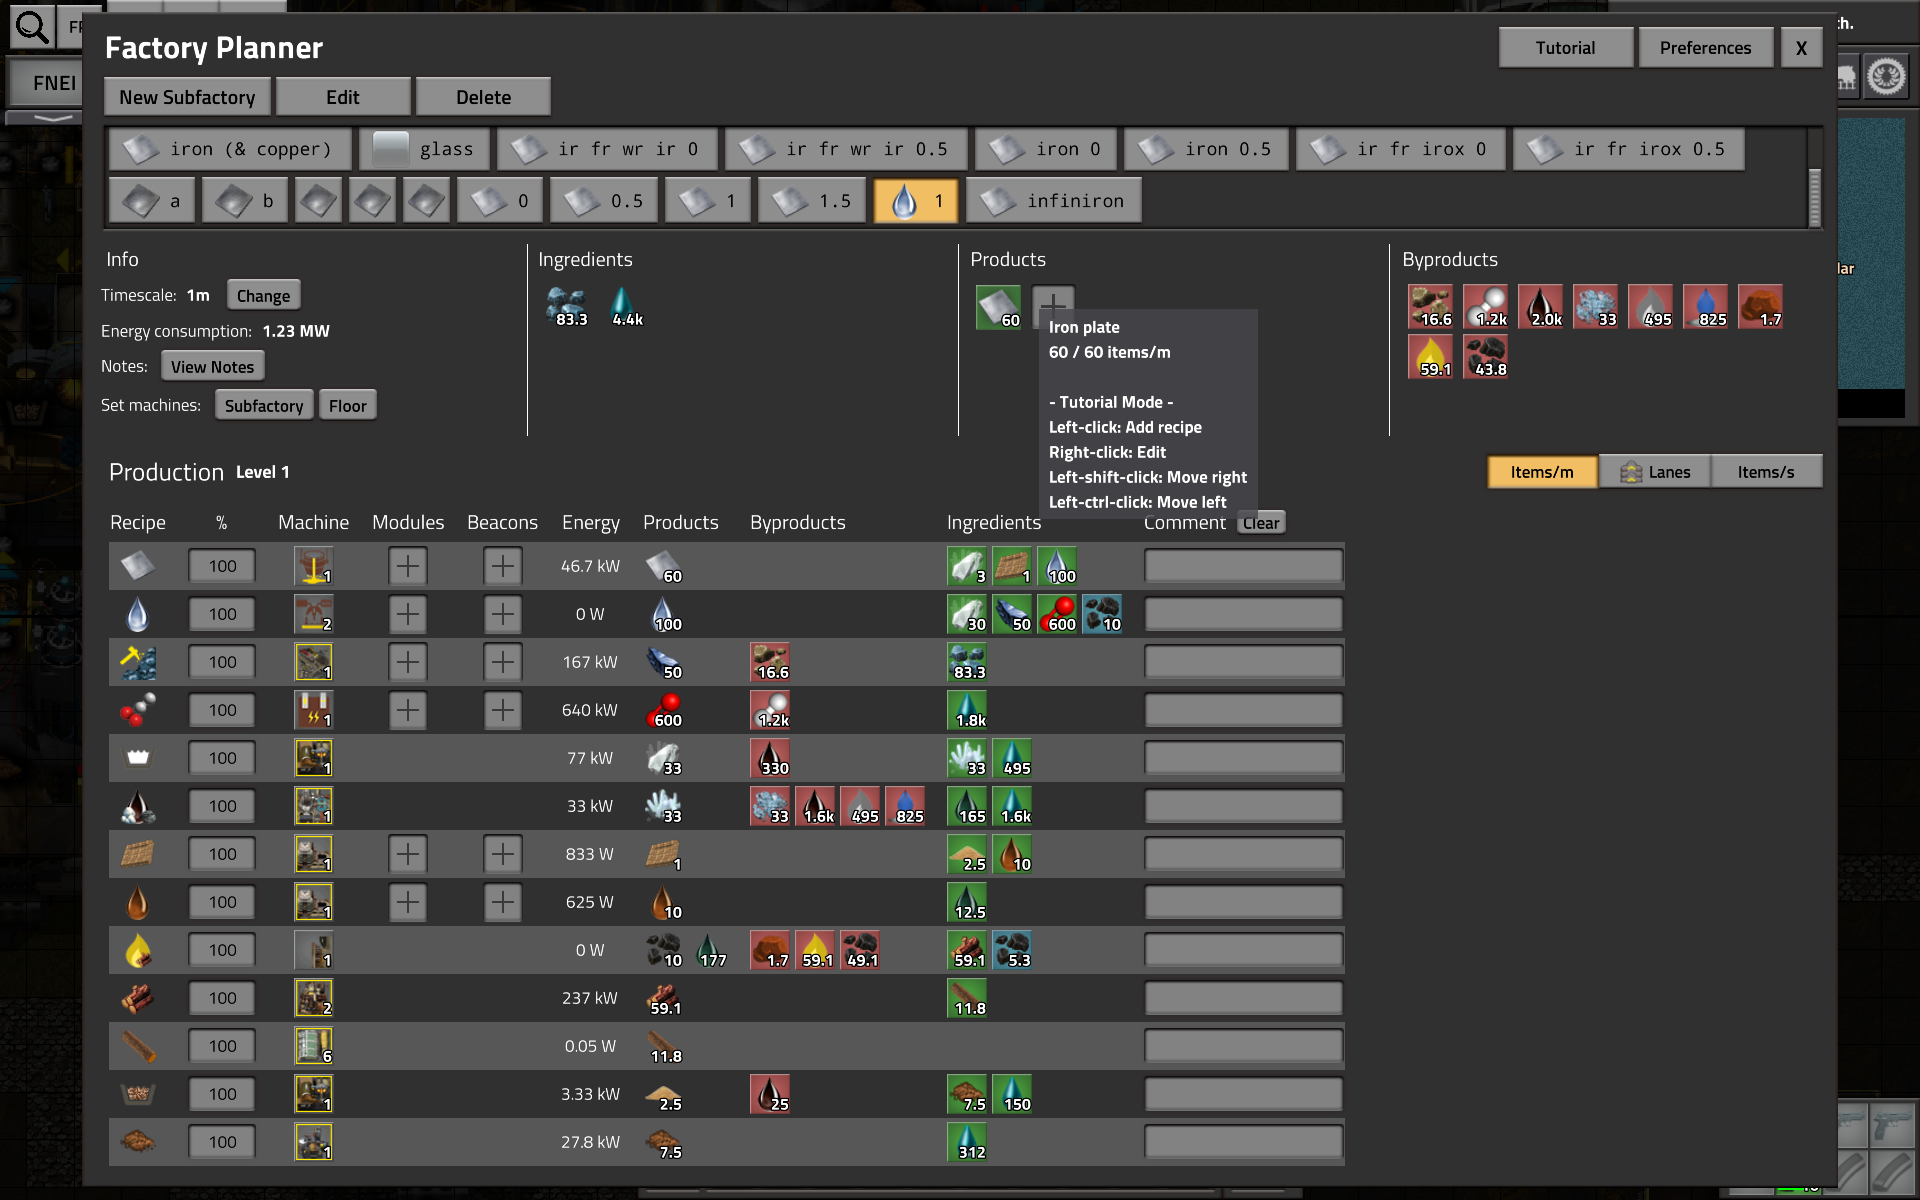Click the percentage field of first recipe
Image resolution: width=1920 pixels, height=1200 pixels.
[222, 566]
